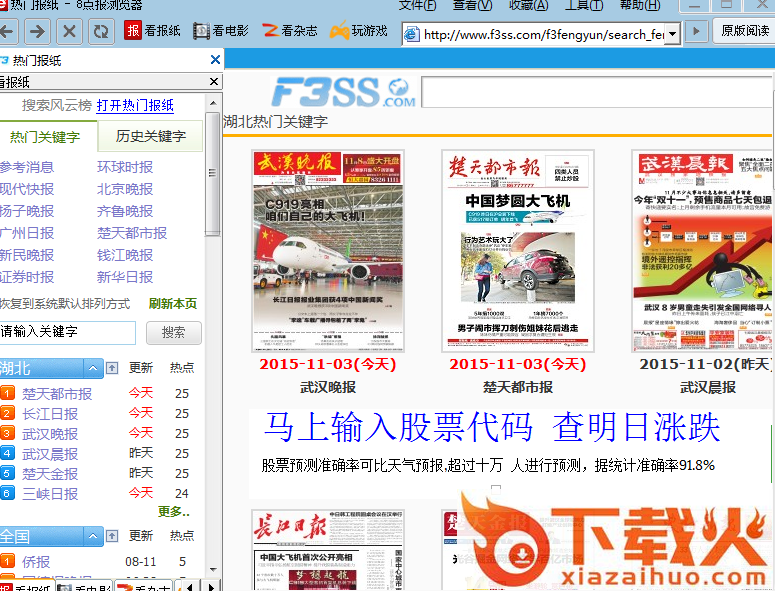Focus the F3SS page search box
This screenshot has height=591, width=775.
point(597,92)
